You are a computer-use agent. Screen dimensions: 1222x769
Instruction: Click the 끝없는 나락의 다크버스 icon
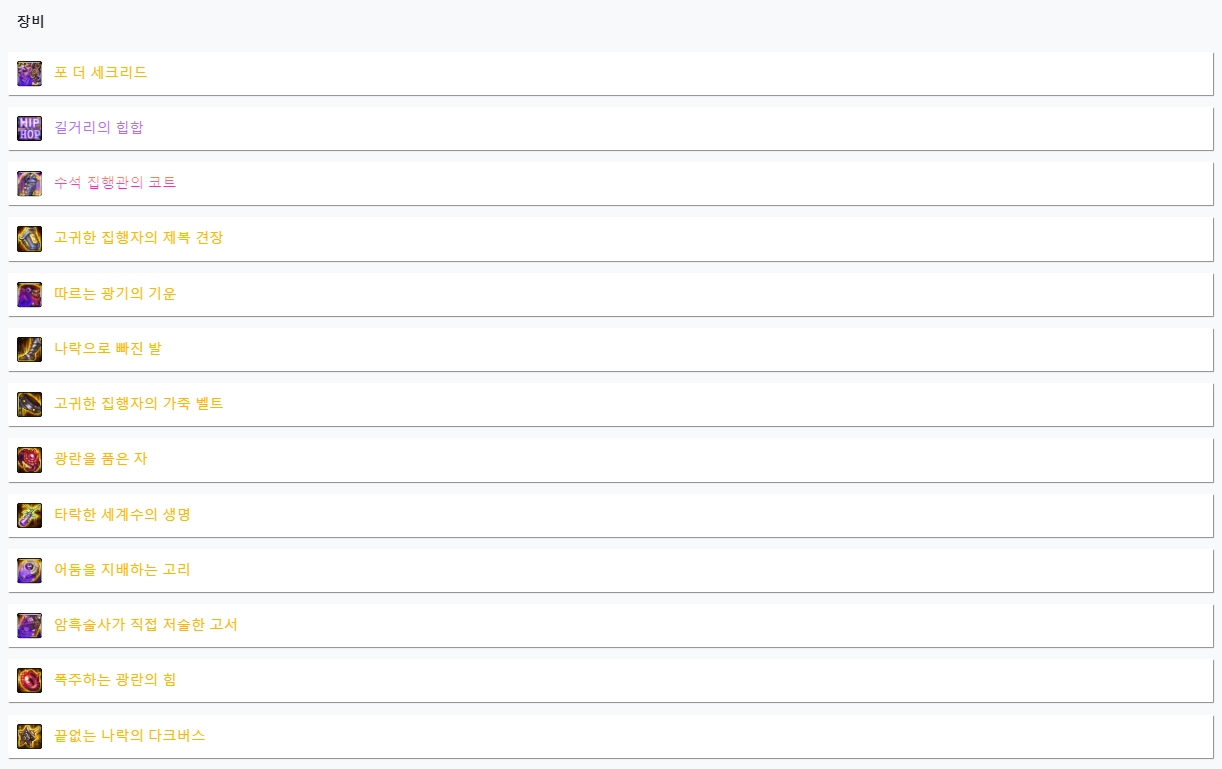(30, 736)
